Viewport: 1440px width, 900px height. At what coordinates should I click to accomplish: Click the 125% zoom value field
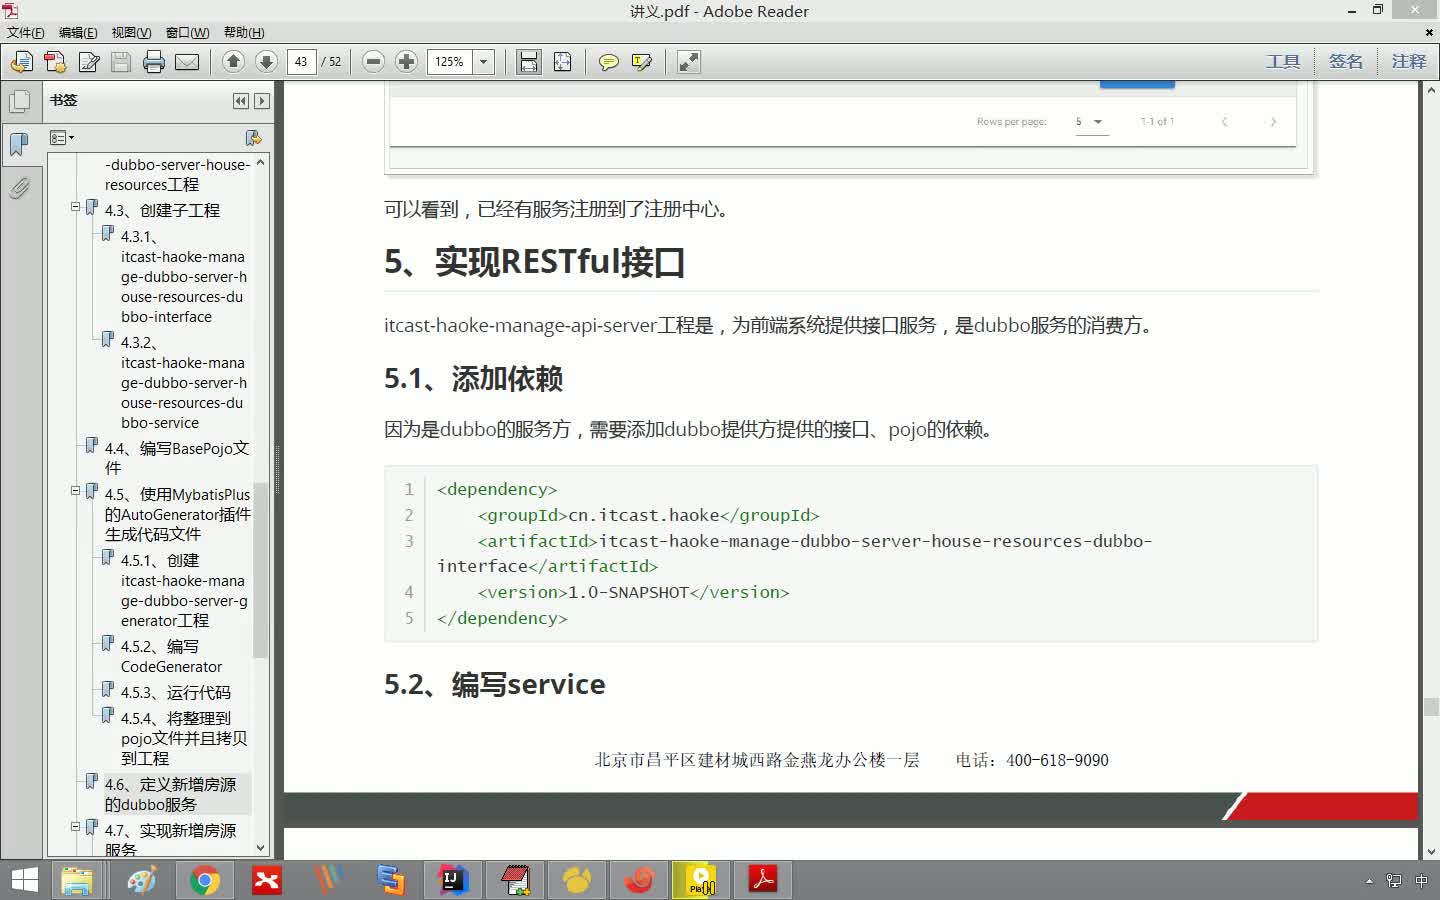[x=450, y=62]
